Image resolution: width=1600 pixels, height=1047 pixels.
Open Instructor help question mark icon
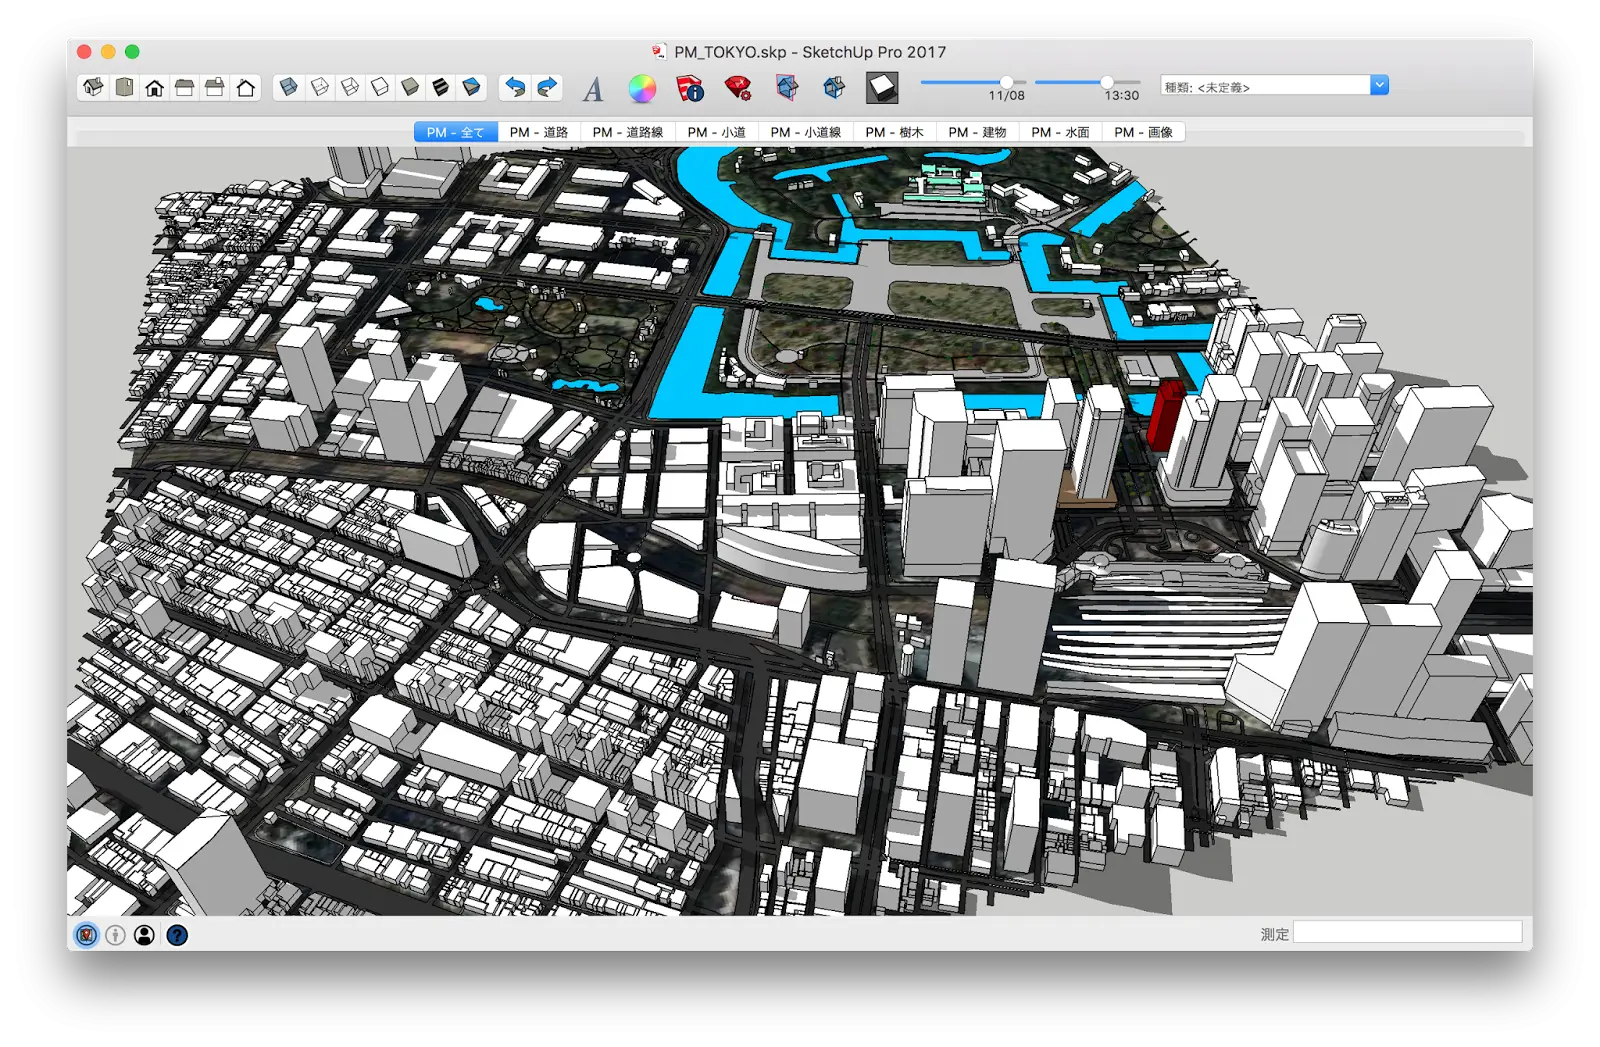[x=177, y=935]
